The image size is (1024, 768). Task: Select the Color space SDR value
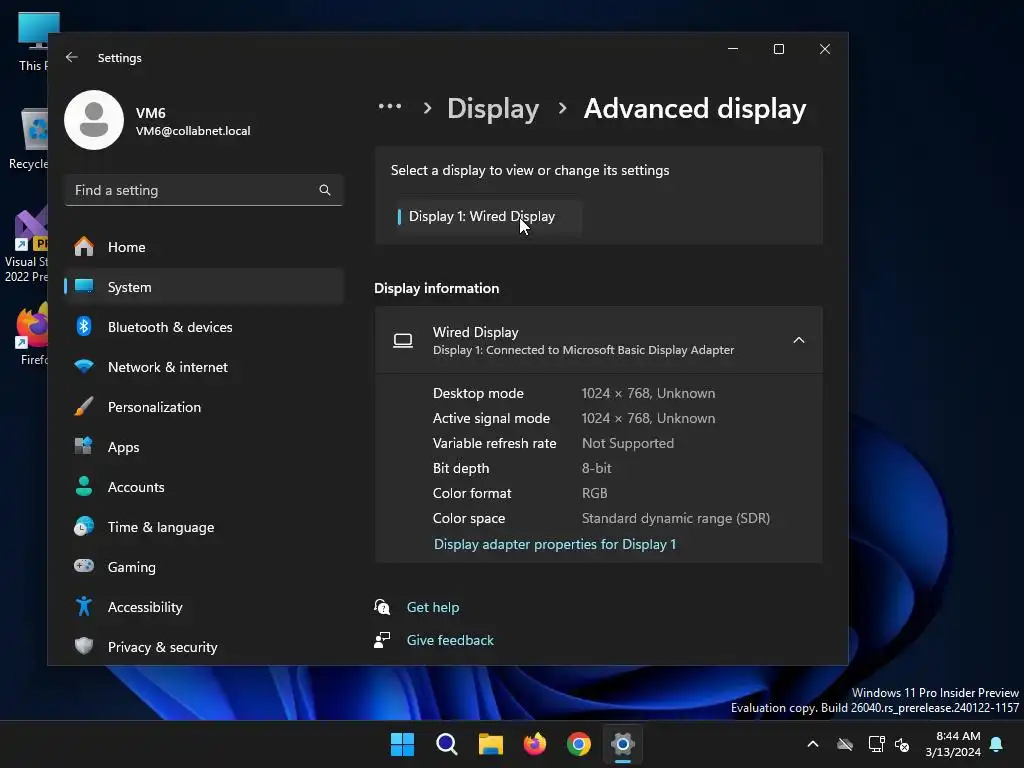[x=675, y=519]
